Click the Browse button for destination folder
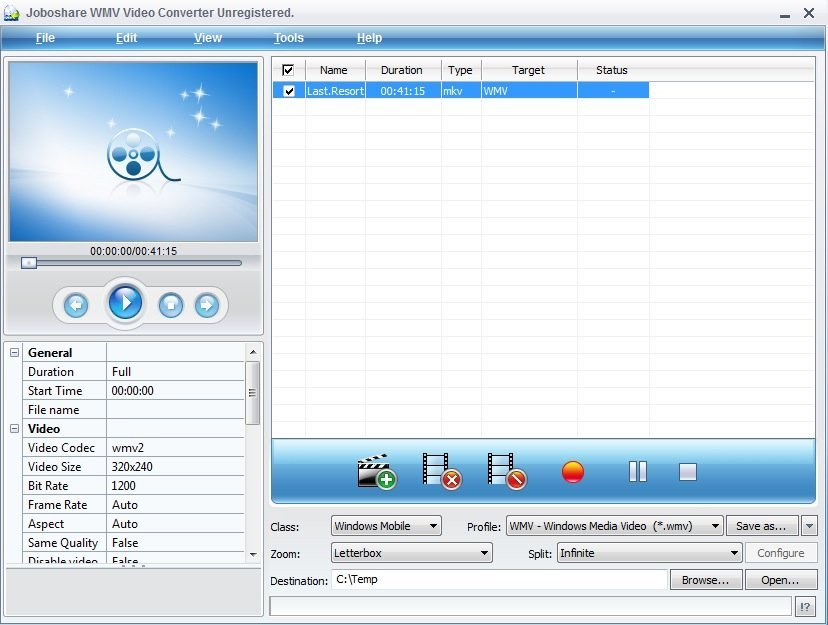This screenshot has height=625, width=828. point(705,580)
